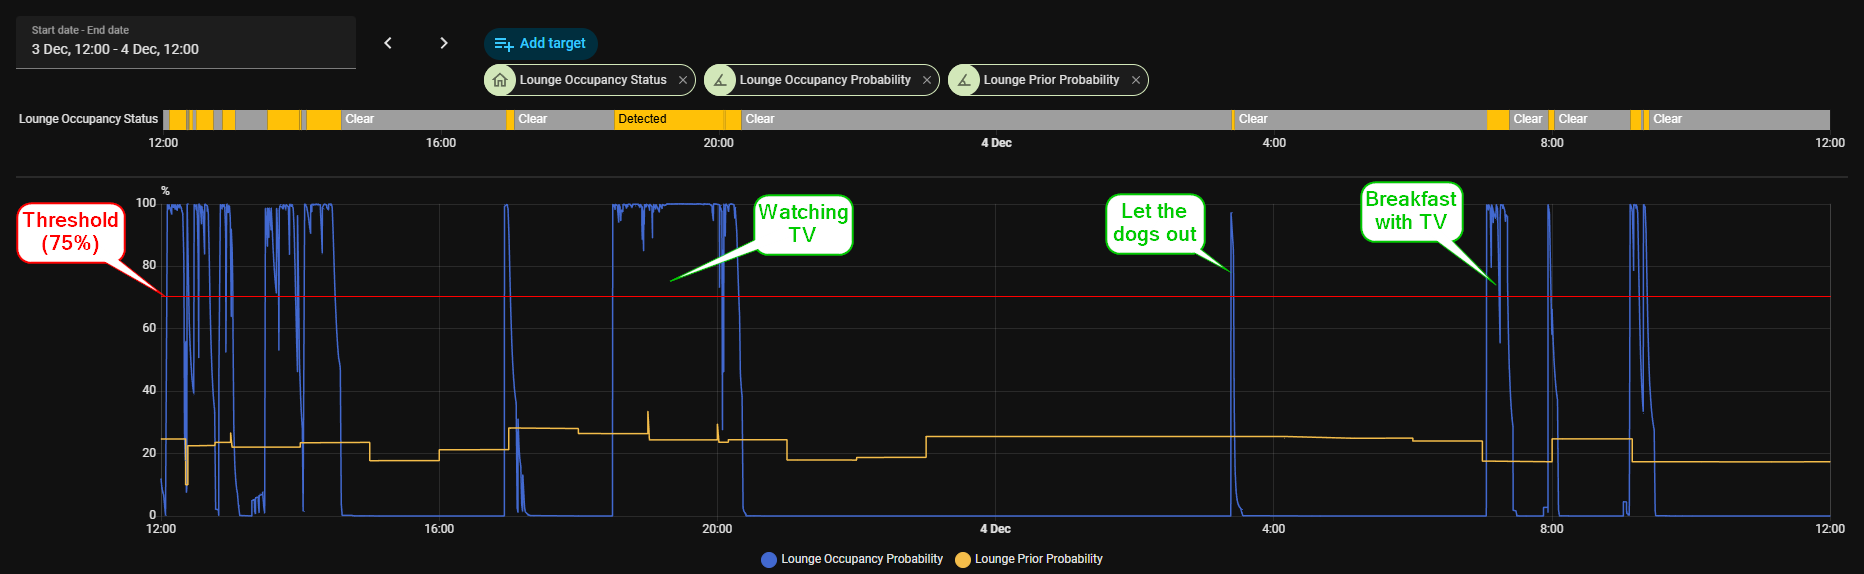Open the Start date - End date picker
Screen dimensions: 1864x574
click(186, 42)
